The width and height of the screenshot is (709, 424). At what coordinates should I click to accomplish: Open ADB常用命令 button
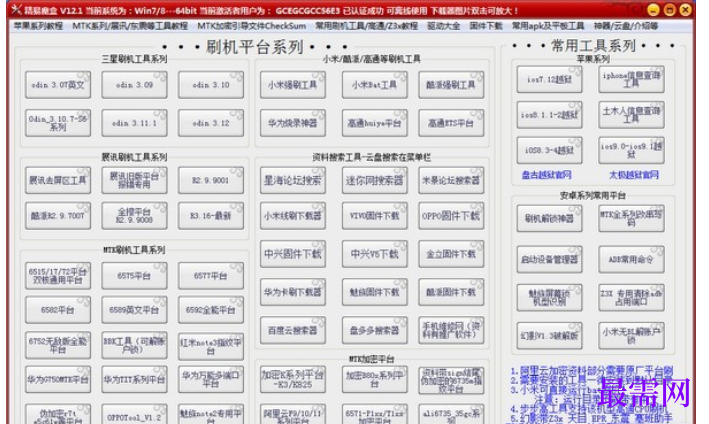(631, 259)
